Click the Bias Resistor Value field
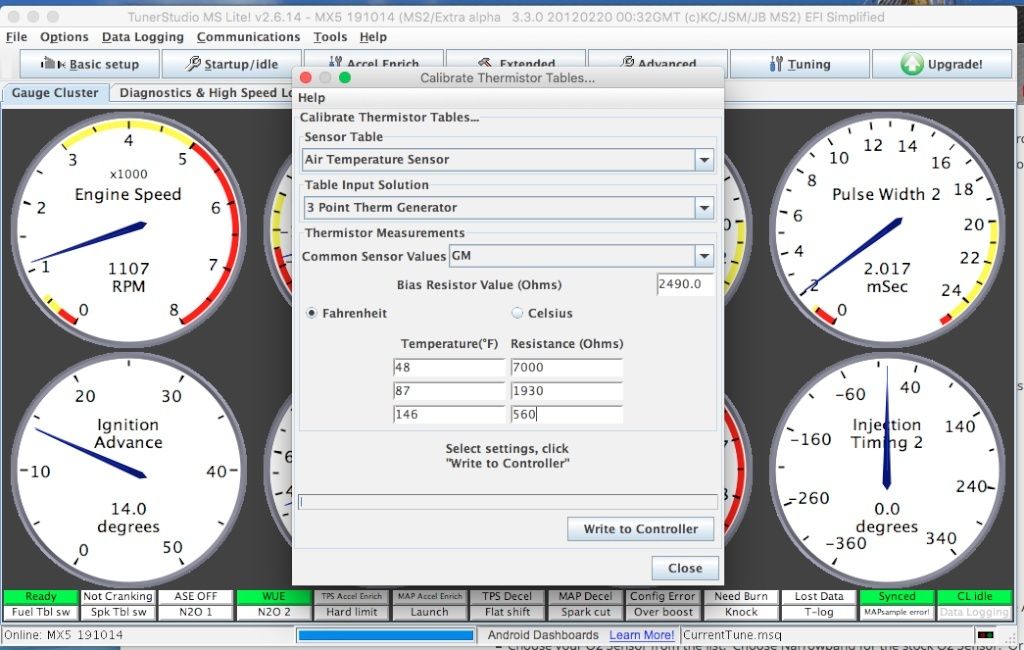 (685, 284)
